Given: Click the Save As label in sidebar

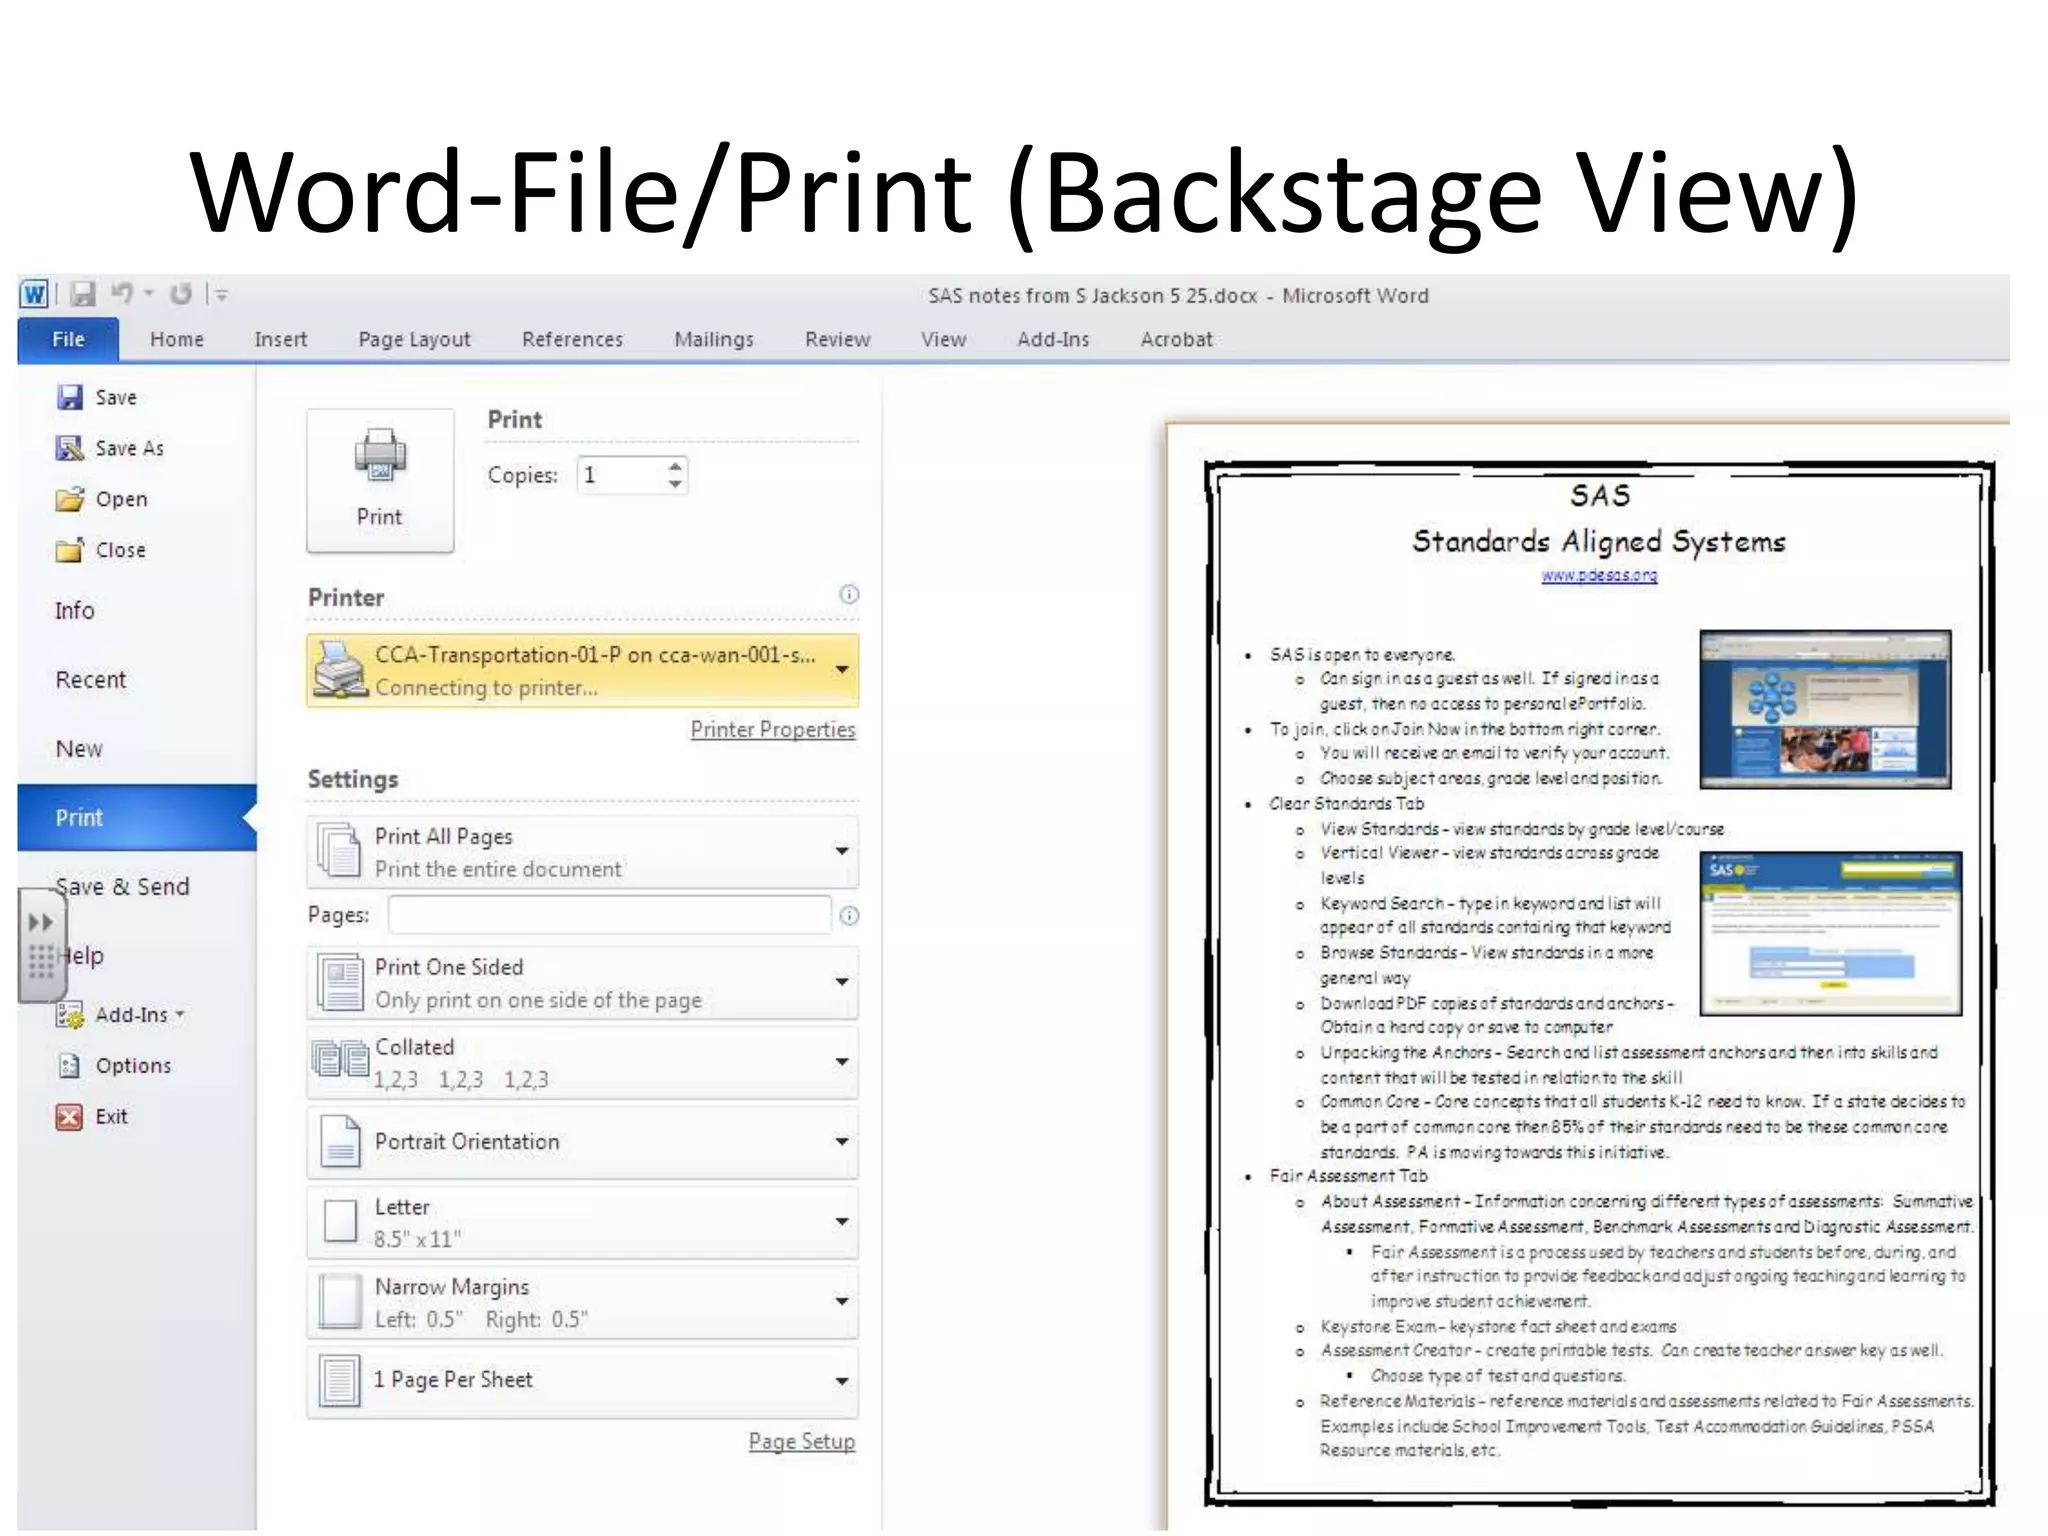Looking at the screenshot, I should [x=130, y=448].
